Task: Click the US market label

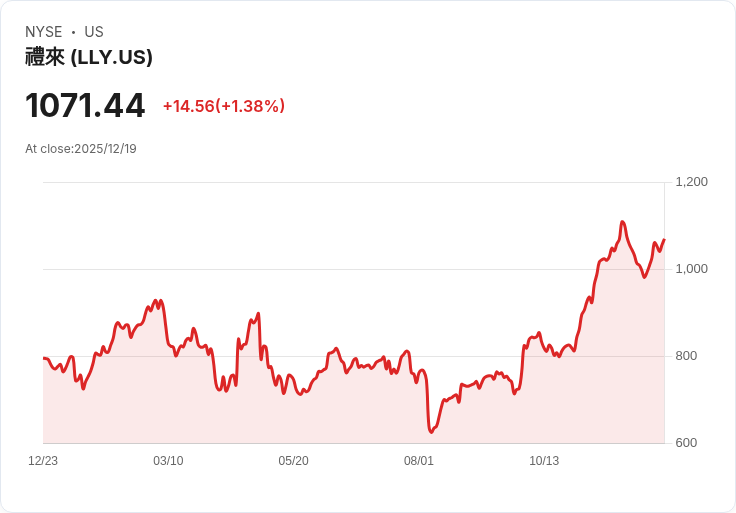Action: tap(94, 32)
